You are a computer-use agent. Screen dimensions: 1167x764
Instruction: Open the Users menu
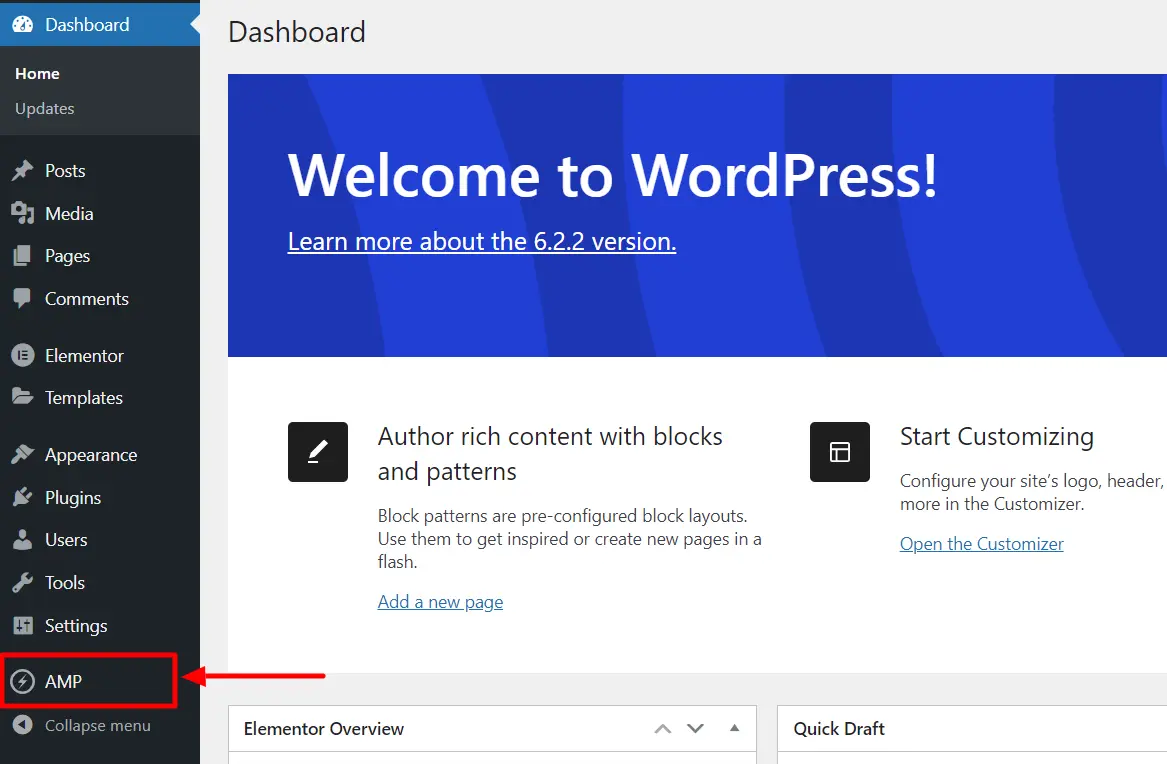pos(100,540)
